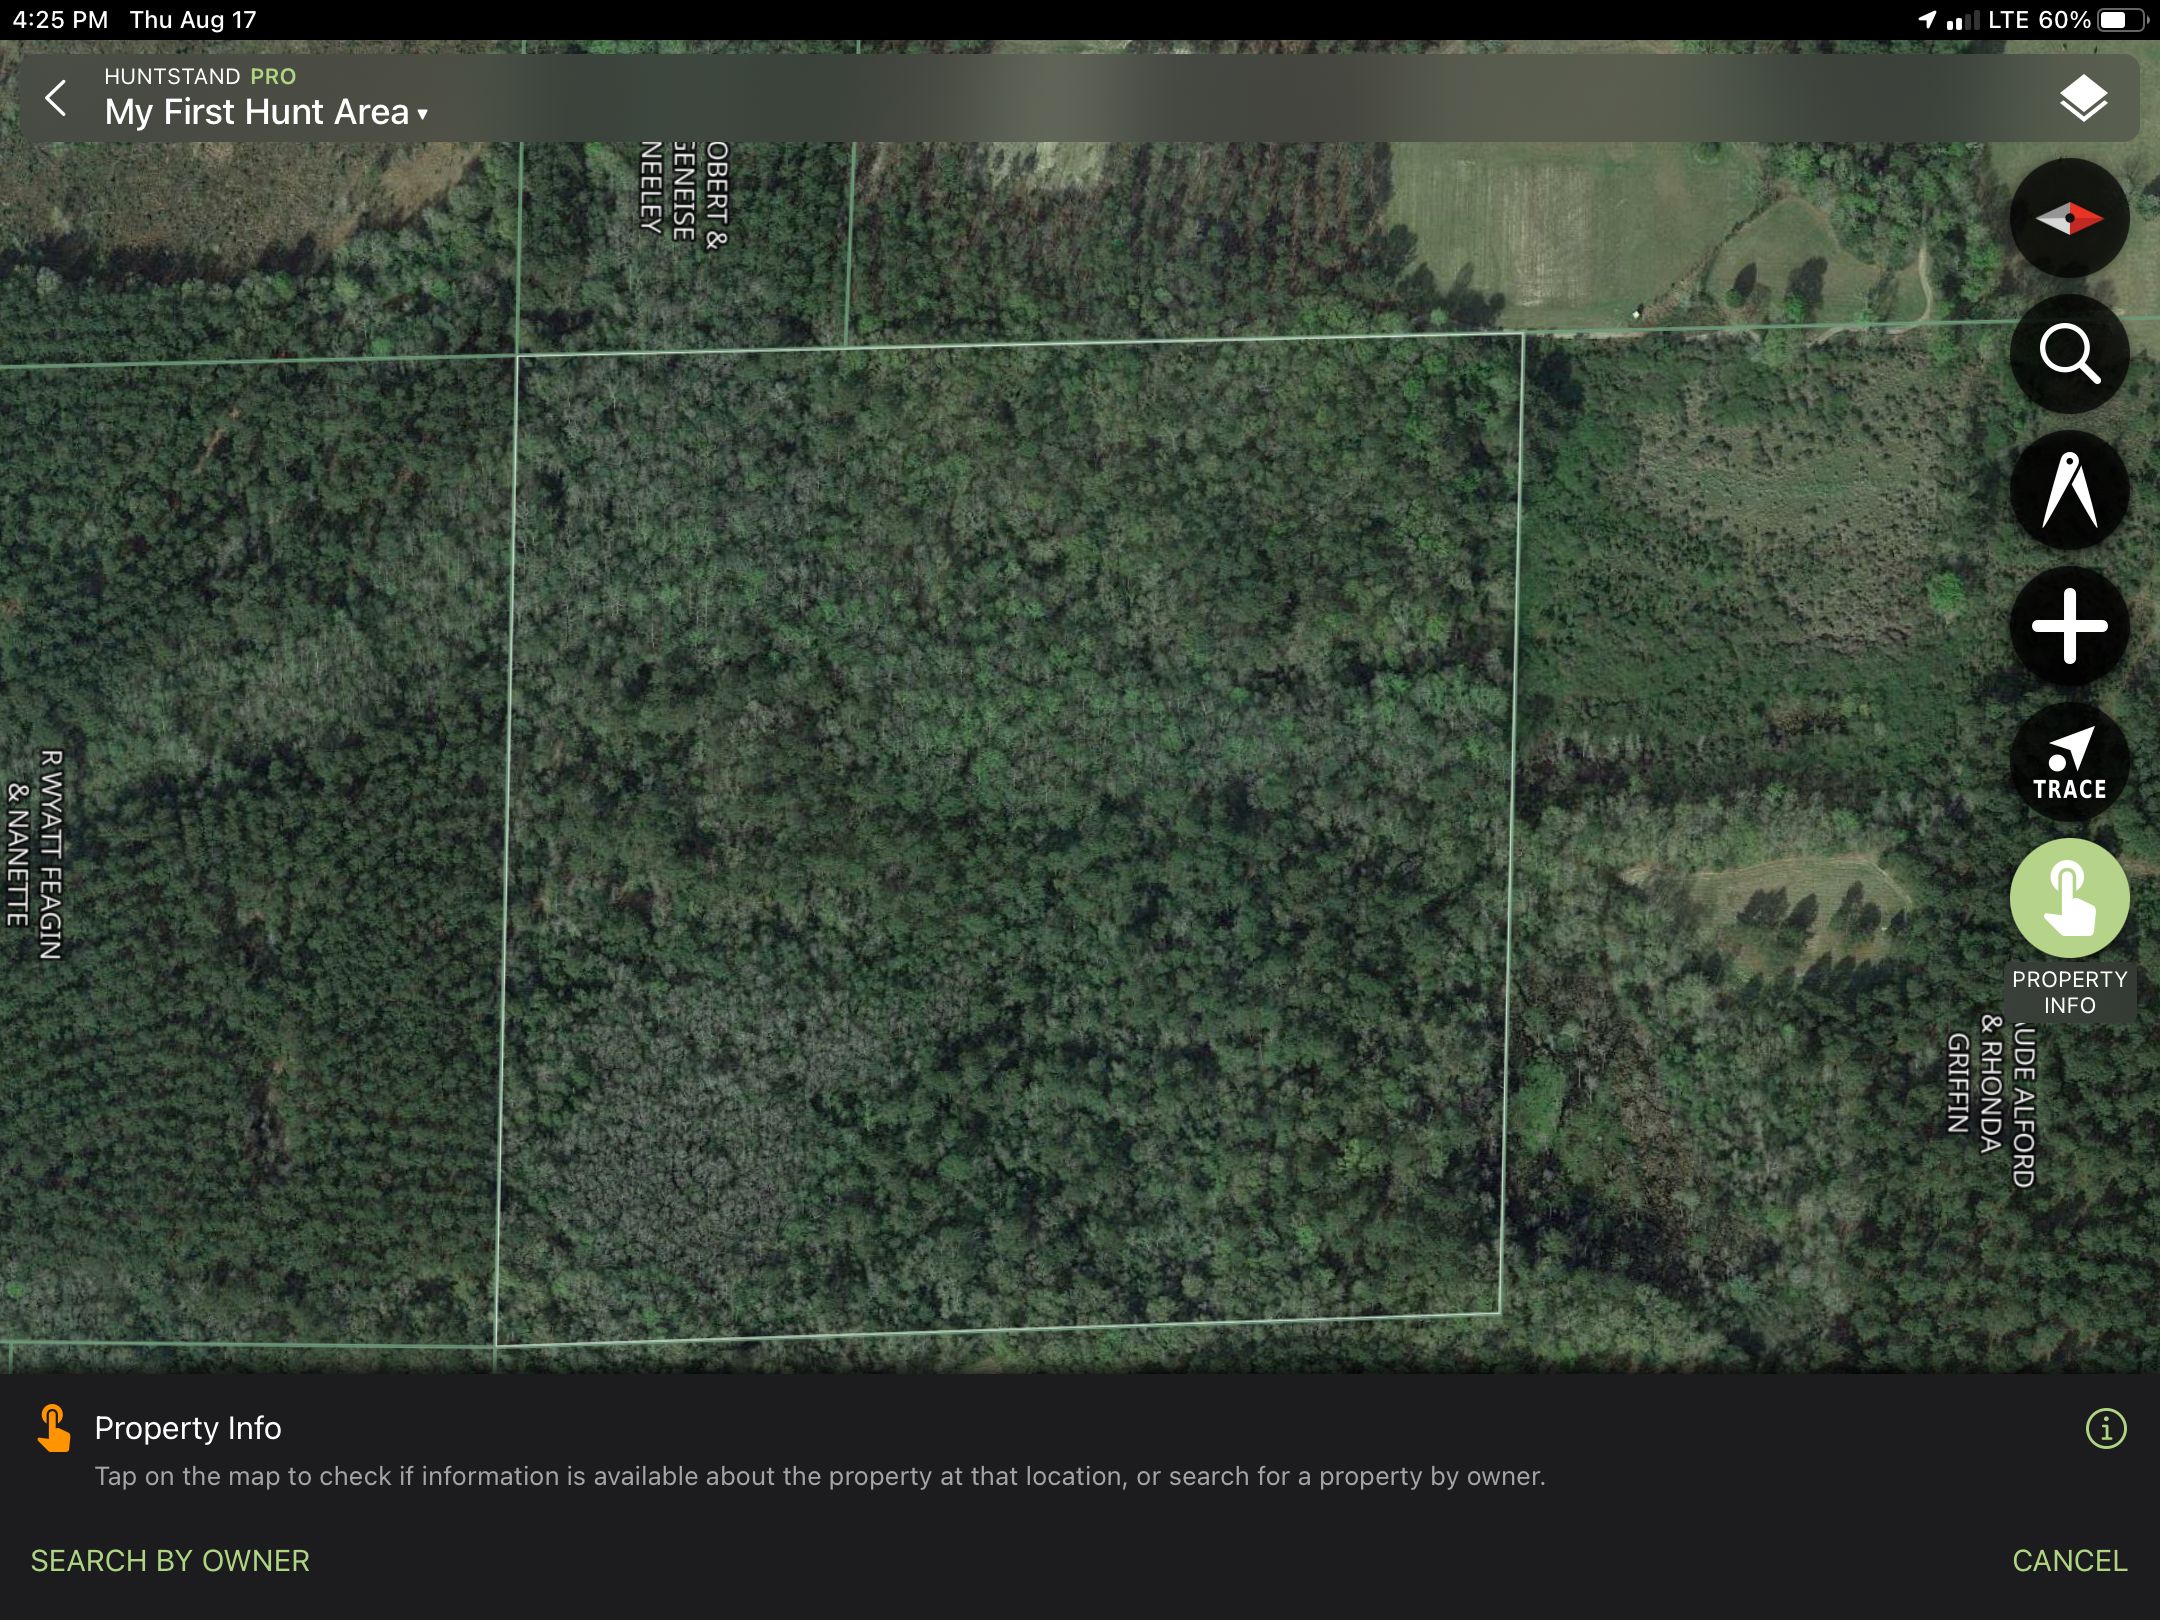Viewport: 2160px width, 1620px height.
Task: Toggle the layers panel visibility
Action: point(2082,97)
